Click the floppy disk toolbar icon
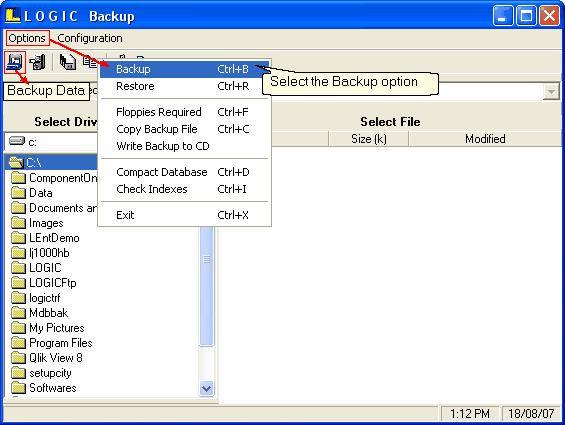Image resolution: width=565 pixels, height=425 pixels. 68,62
